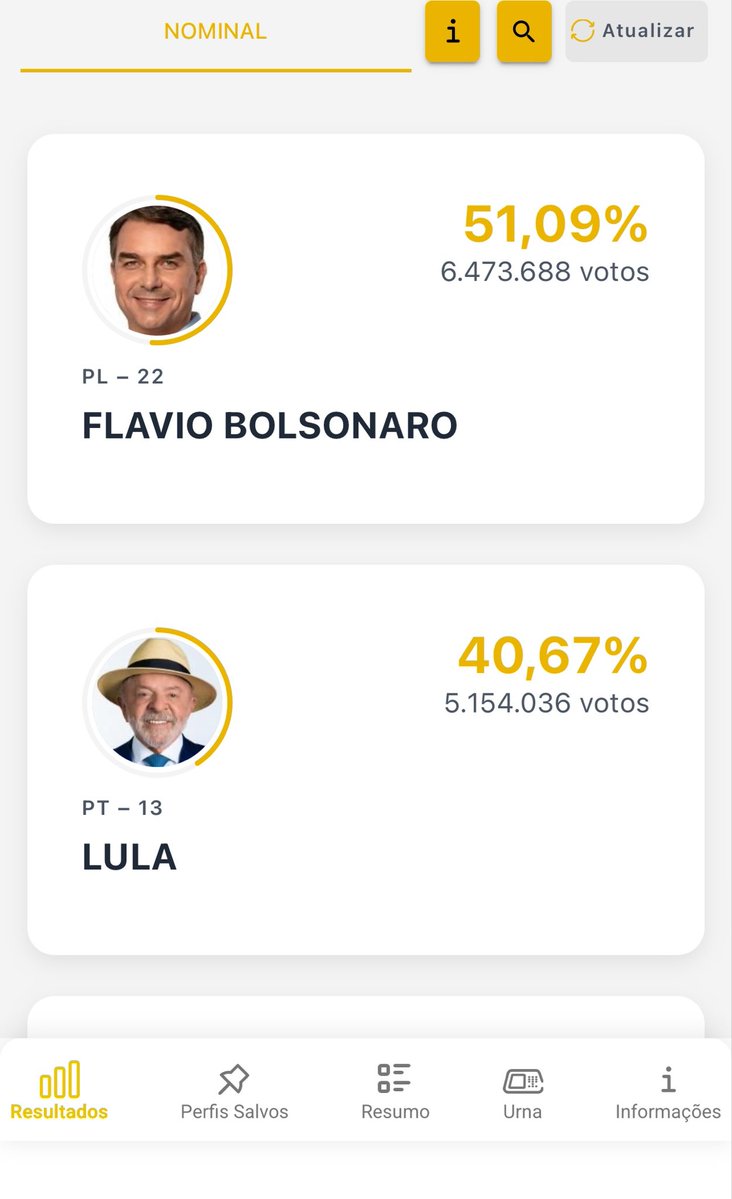732x1199 pixels.
Task: Select the Resultados tab label
Action: click(59, 1111)
